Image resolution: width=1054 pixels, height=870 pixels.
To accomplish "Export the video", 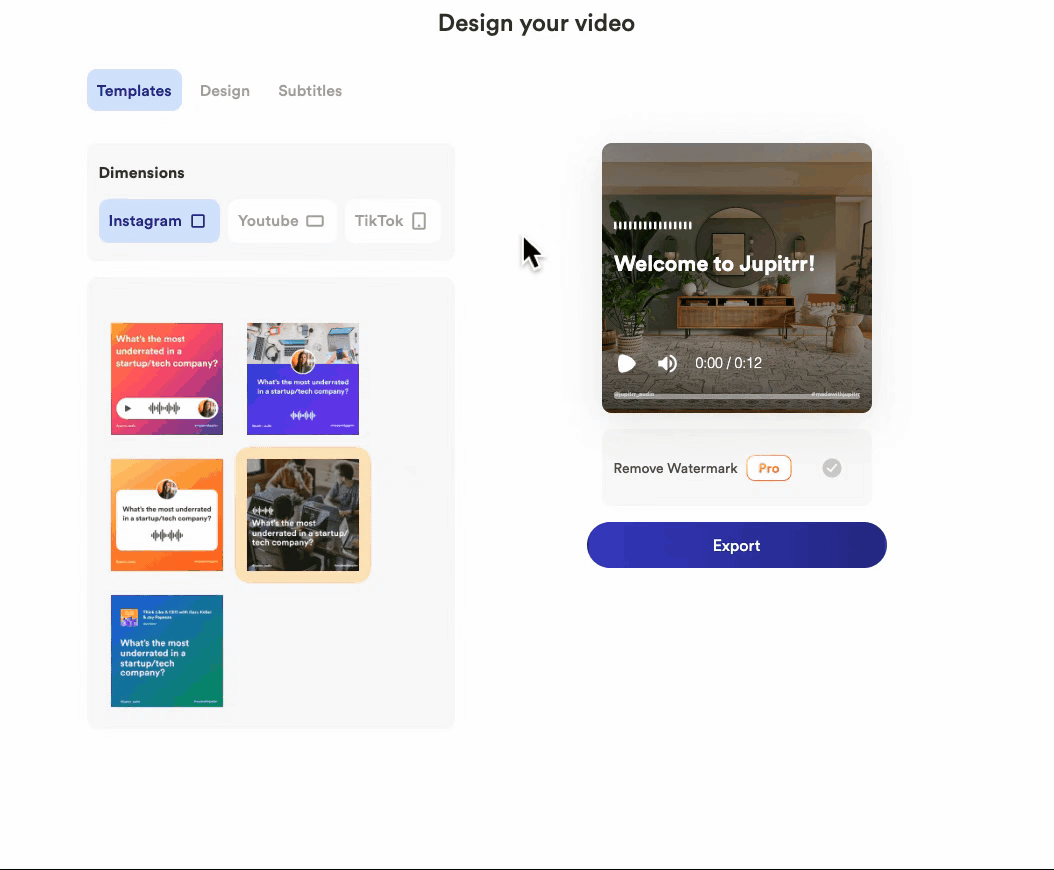I will (x=737, y=545).
